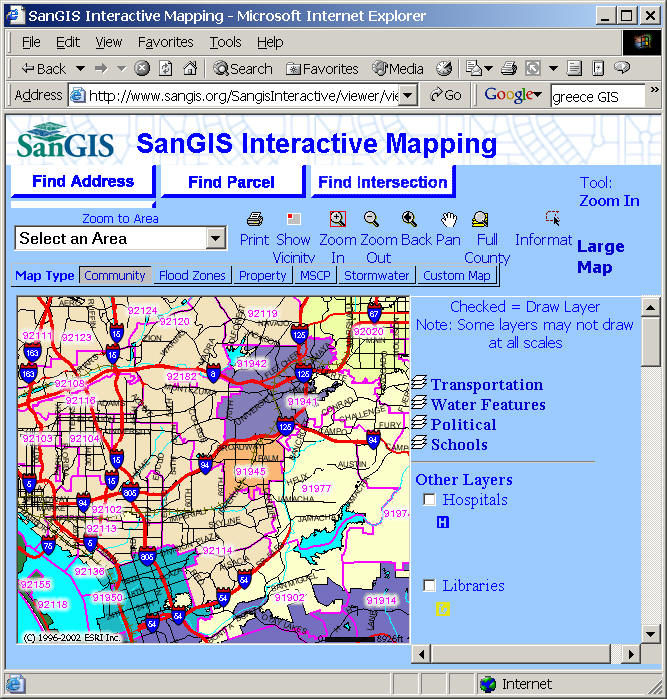Click the browser Refresh icon
Image resolution: width=667 pixels, height=699 pixels.
click(166, 68)
